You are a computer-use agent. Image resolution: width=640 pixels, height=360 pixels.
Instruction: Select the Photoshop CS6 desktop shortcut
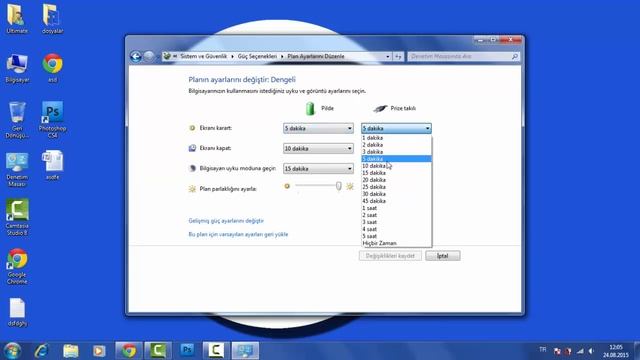point(52,120)
